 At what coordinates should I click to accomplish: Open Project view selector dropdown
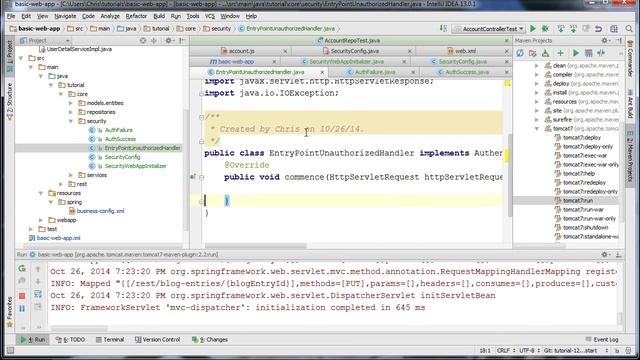click(67, 40)
